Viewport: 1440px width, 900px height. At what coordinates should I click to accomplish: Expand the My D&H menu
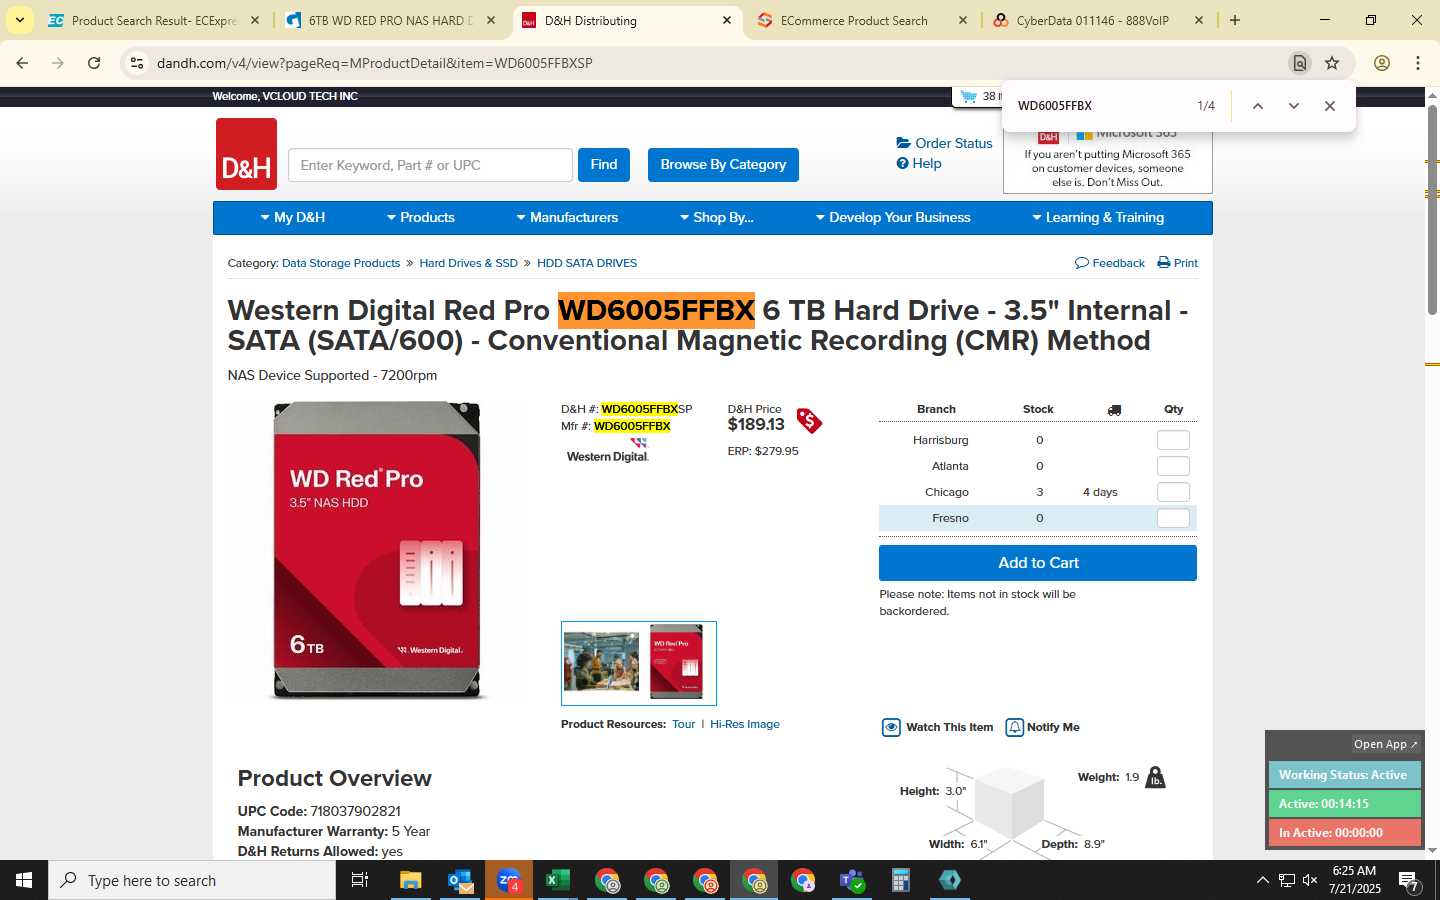click(293, 218)
